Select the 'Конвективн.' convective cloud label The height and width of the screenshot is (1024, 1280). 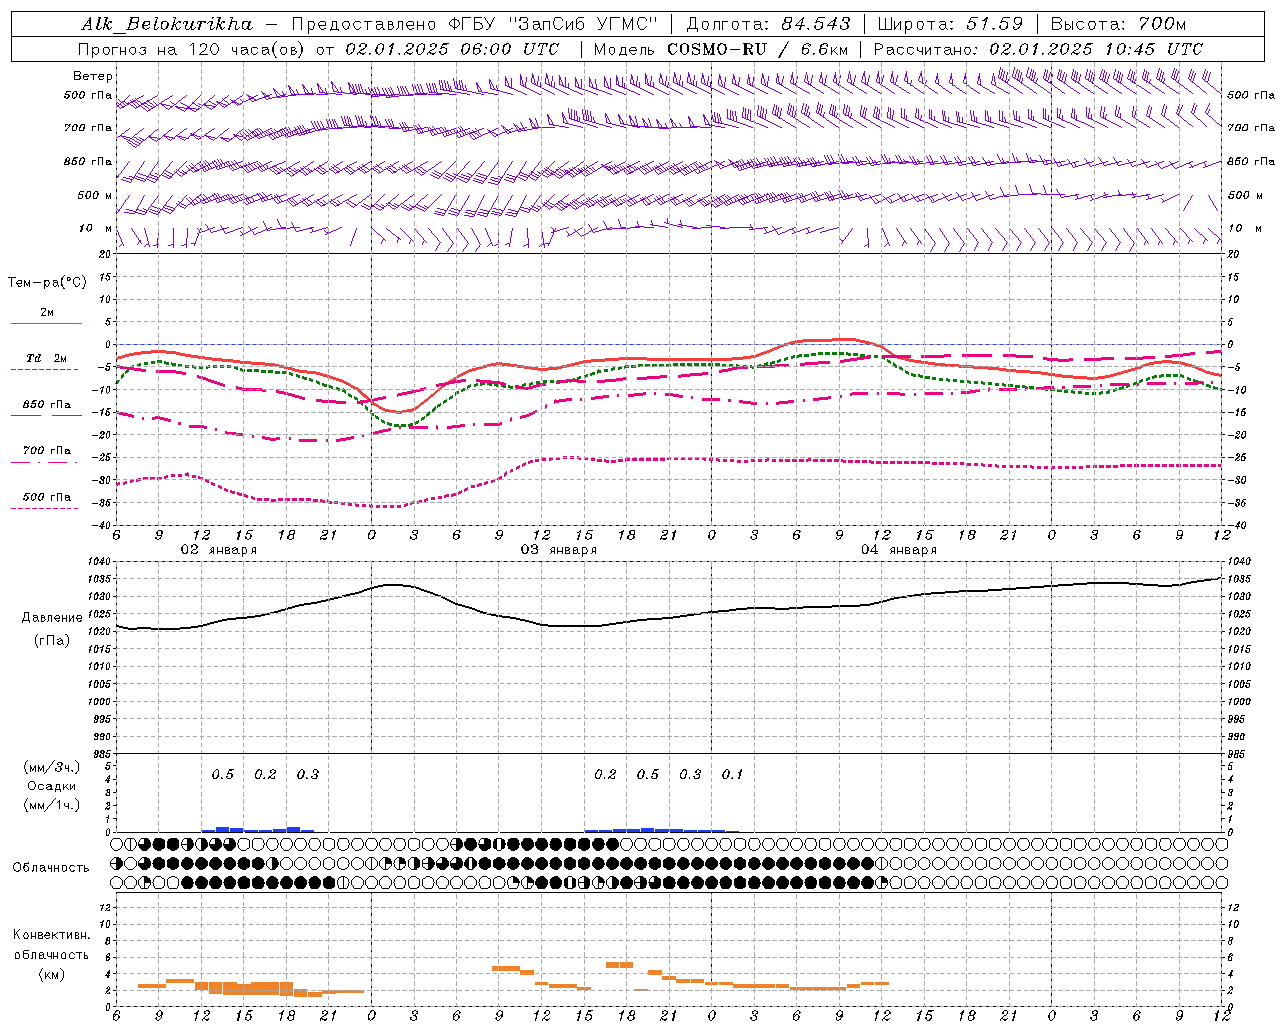(51, 935)
